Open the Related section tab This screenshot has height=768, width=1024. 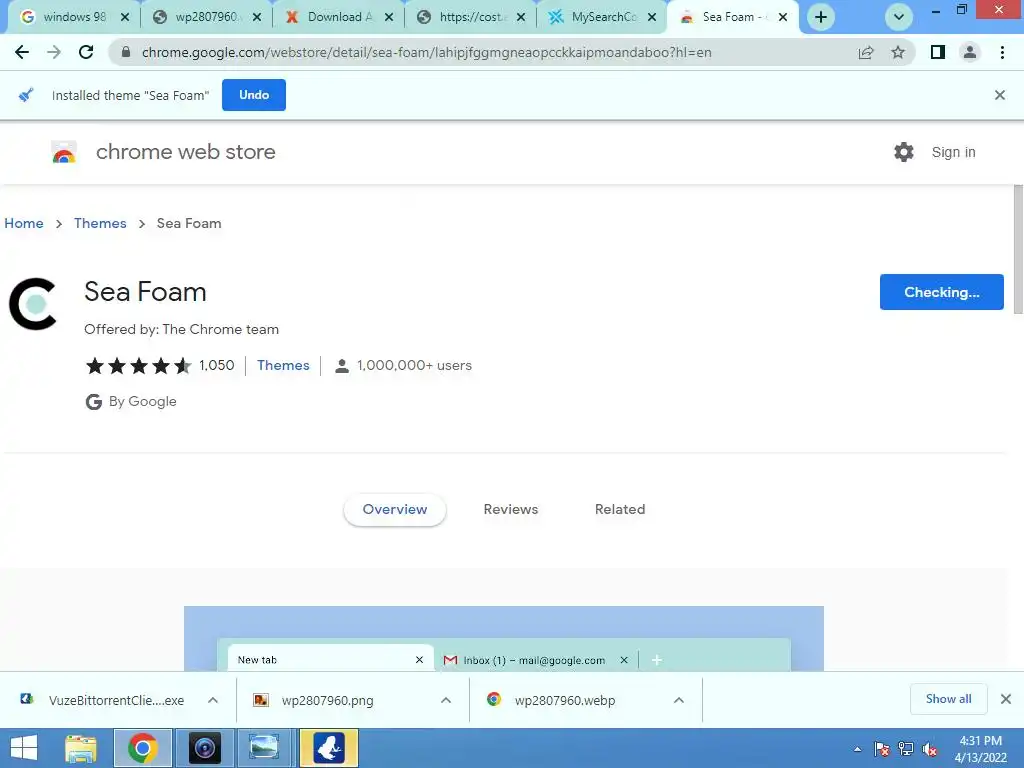[620, 509]
